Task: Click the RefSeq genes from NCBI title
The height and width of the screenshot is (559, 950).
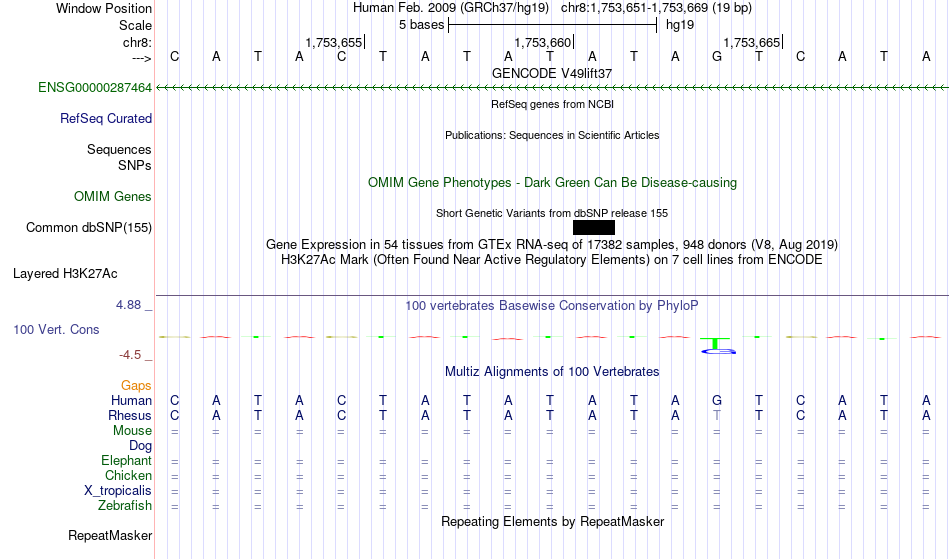Action: click(x=552, y=104)
